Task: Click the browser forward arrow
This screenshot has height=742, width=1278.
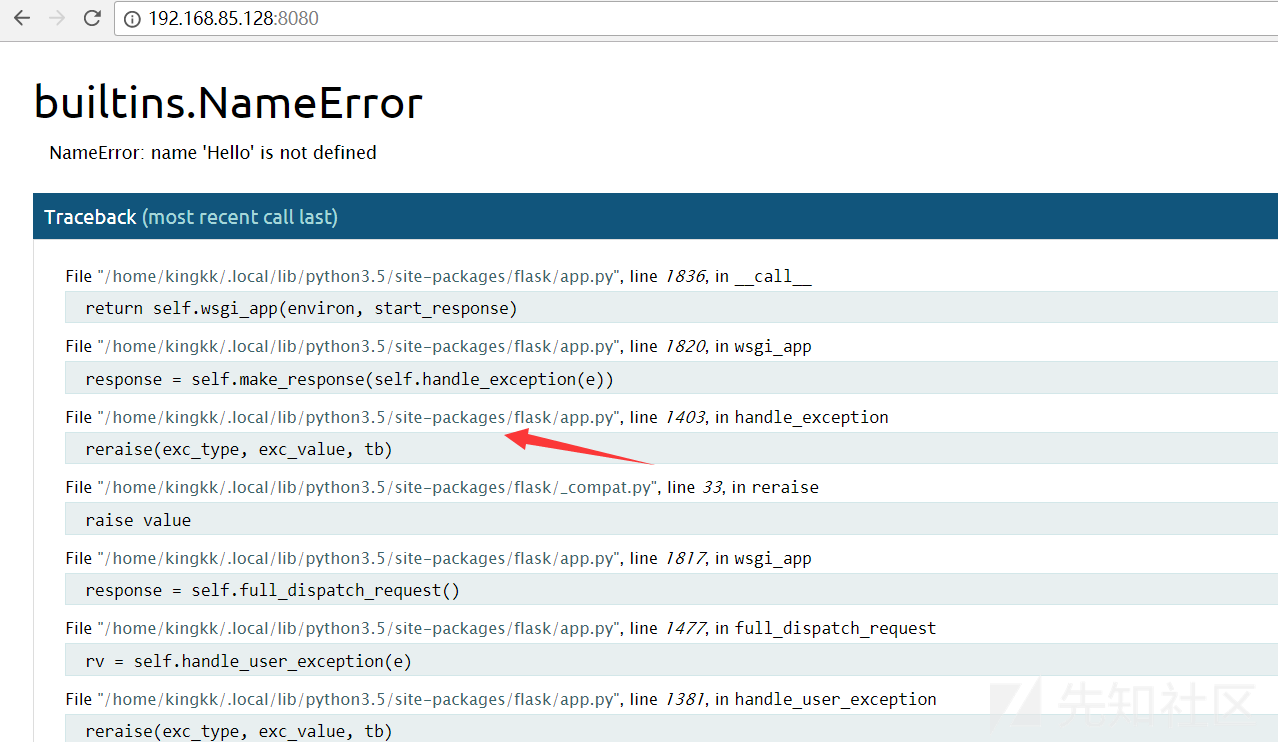Action: click(x=57, y=18)
